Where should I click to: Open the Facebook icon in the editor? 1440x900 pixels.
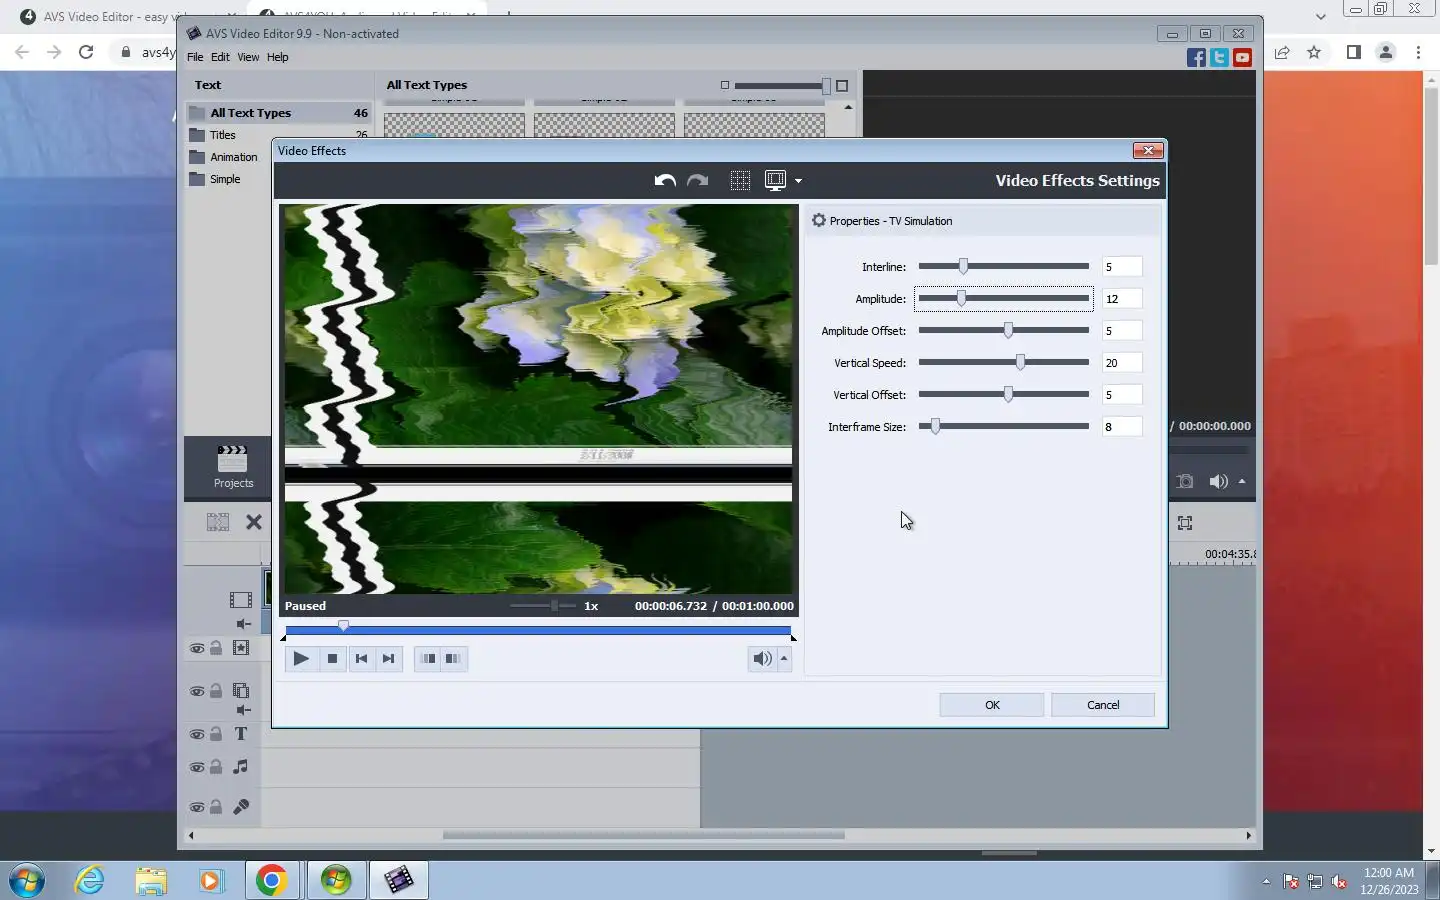click(1196, 58)
